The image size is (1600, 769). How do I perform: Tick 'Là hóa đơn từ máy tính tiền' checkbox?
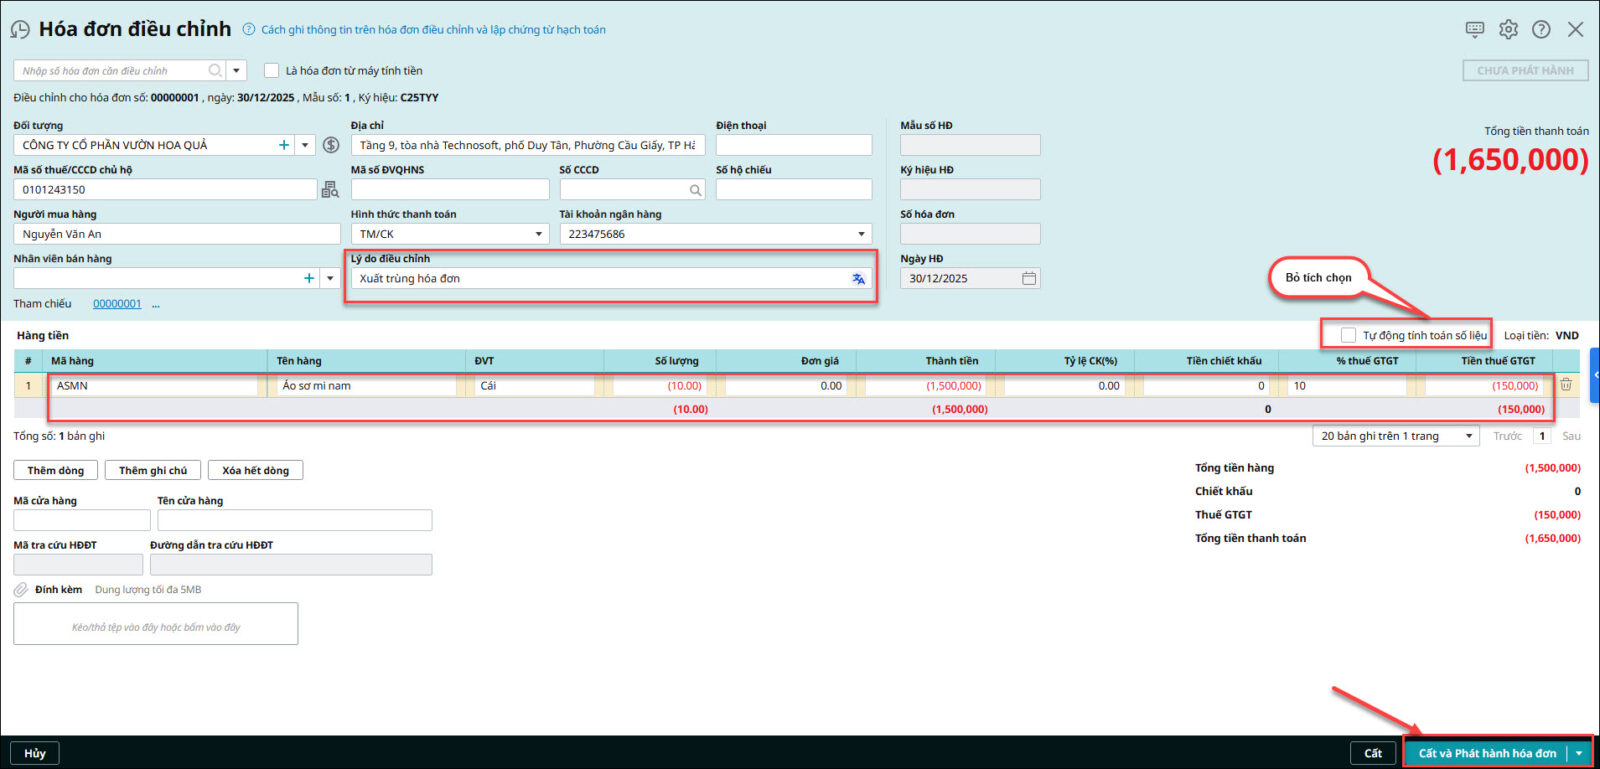click(271, 71)
